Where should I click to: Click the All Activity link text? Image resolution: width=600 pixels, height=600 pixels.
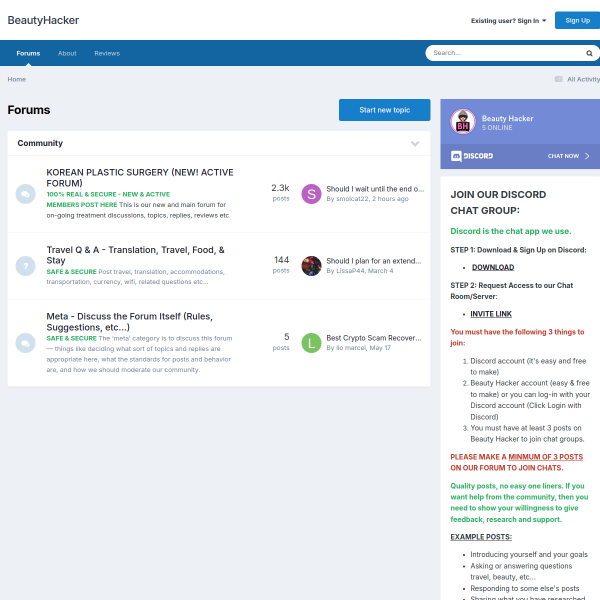tap(584, 79)
